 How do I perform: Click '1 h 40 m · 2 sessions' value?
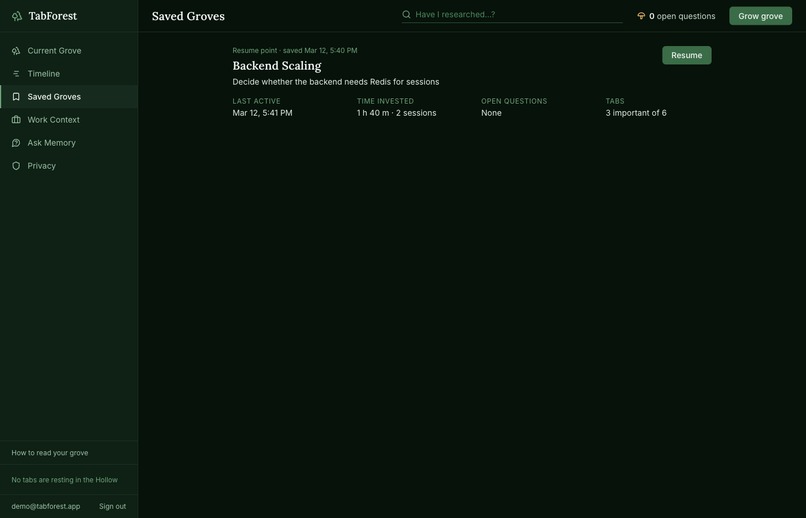(396, 113)
